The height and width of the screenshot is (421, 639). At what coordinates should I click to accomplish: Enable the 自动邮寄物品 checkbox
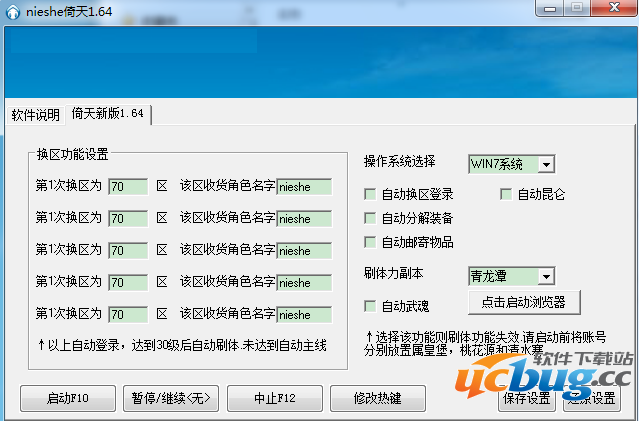(x=371, y=242)
